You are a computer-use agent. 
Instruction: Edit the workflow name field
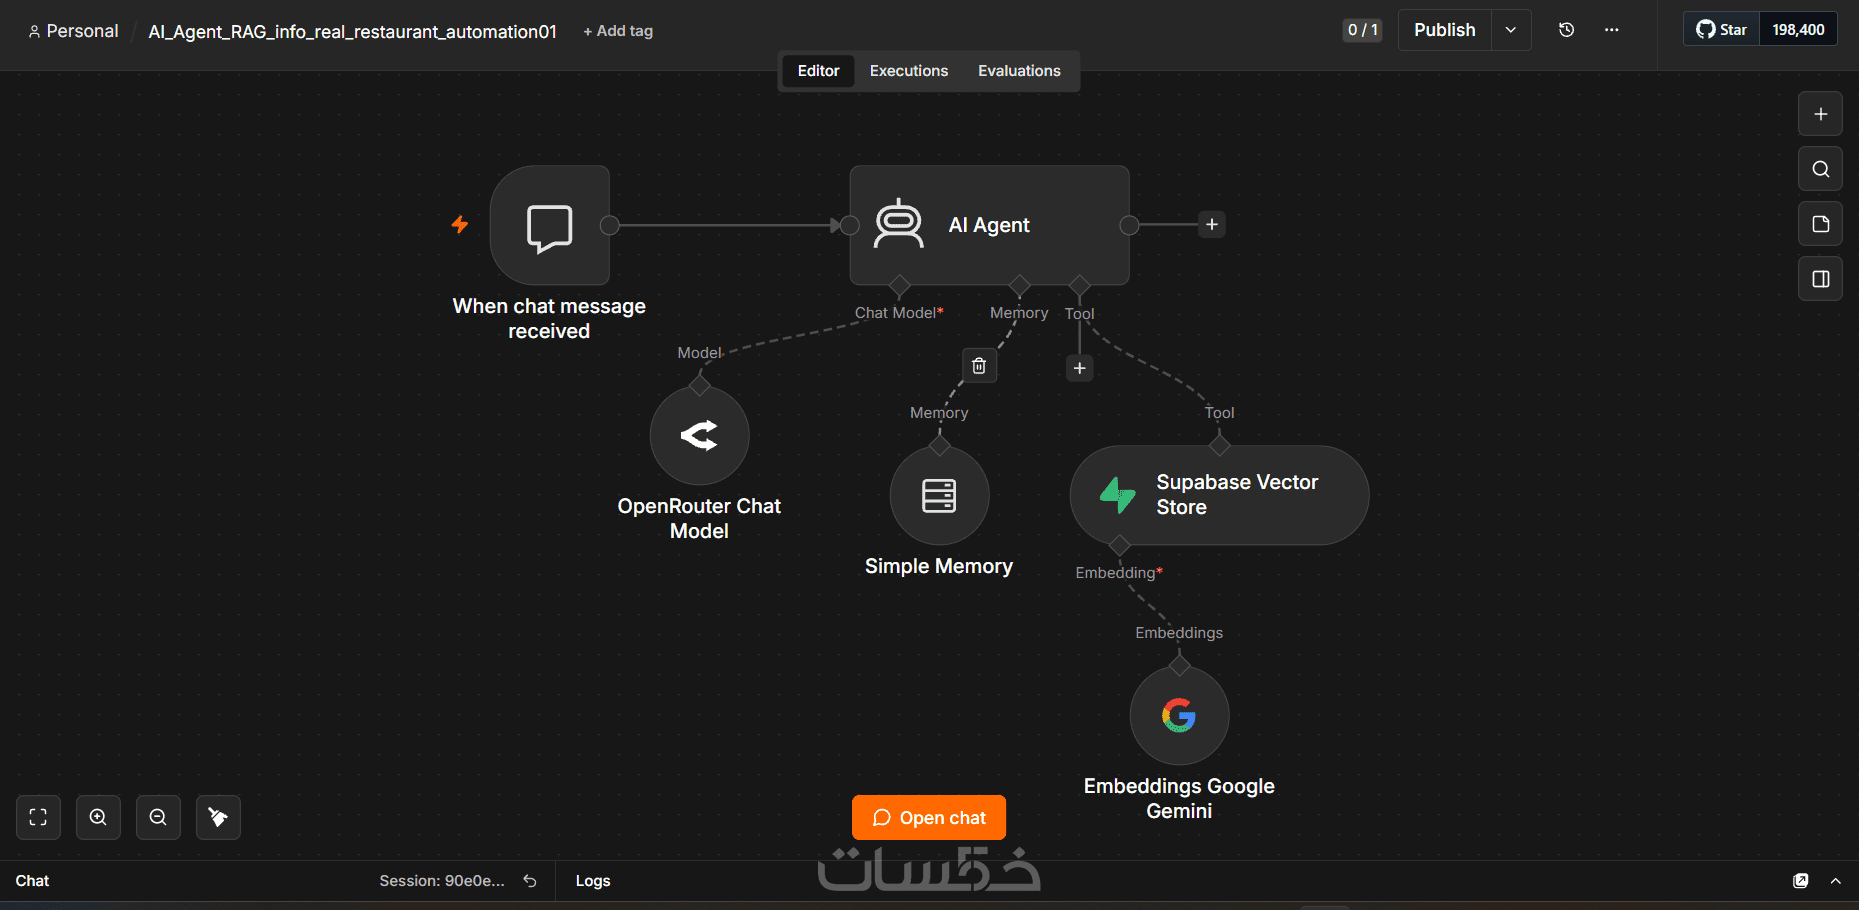point(353,32)
